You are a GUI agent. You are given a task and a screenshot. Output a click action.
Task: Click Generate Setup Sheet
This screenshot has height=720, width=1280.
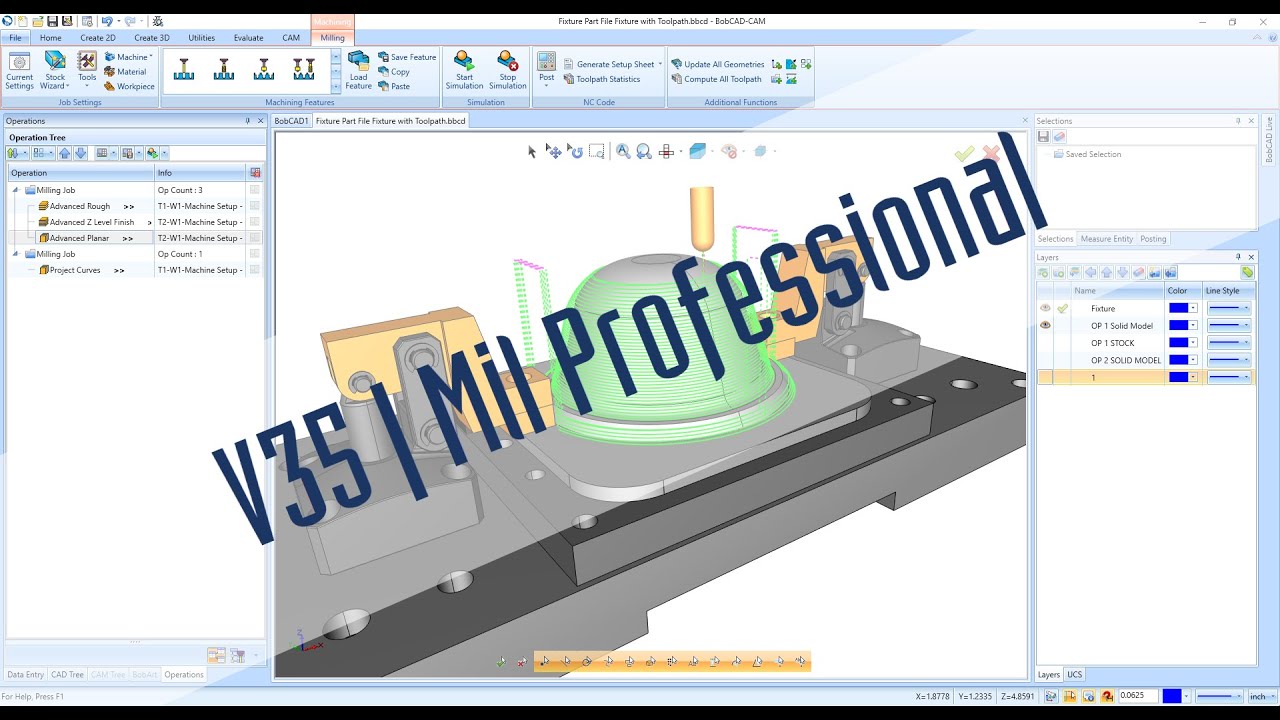[x=613, y=64]
